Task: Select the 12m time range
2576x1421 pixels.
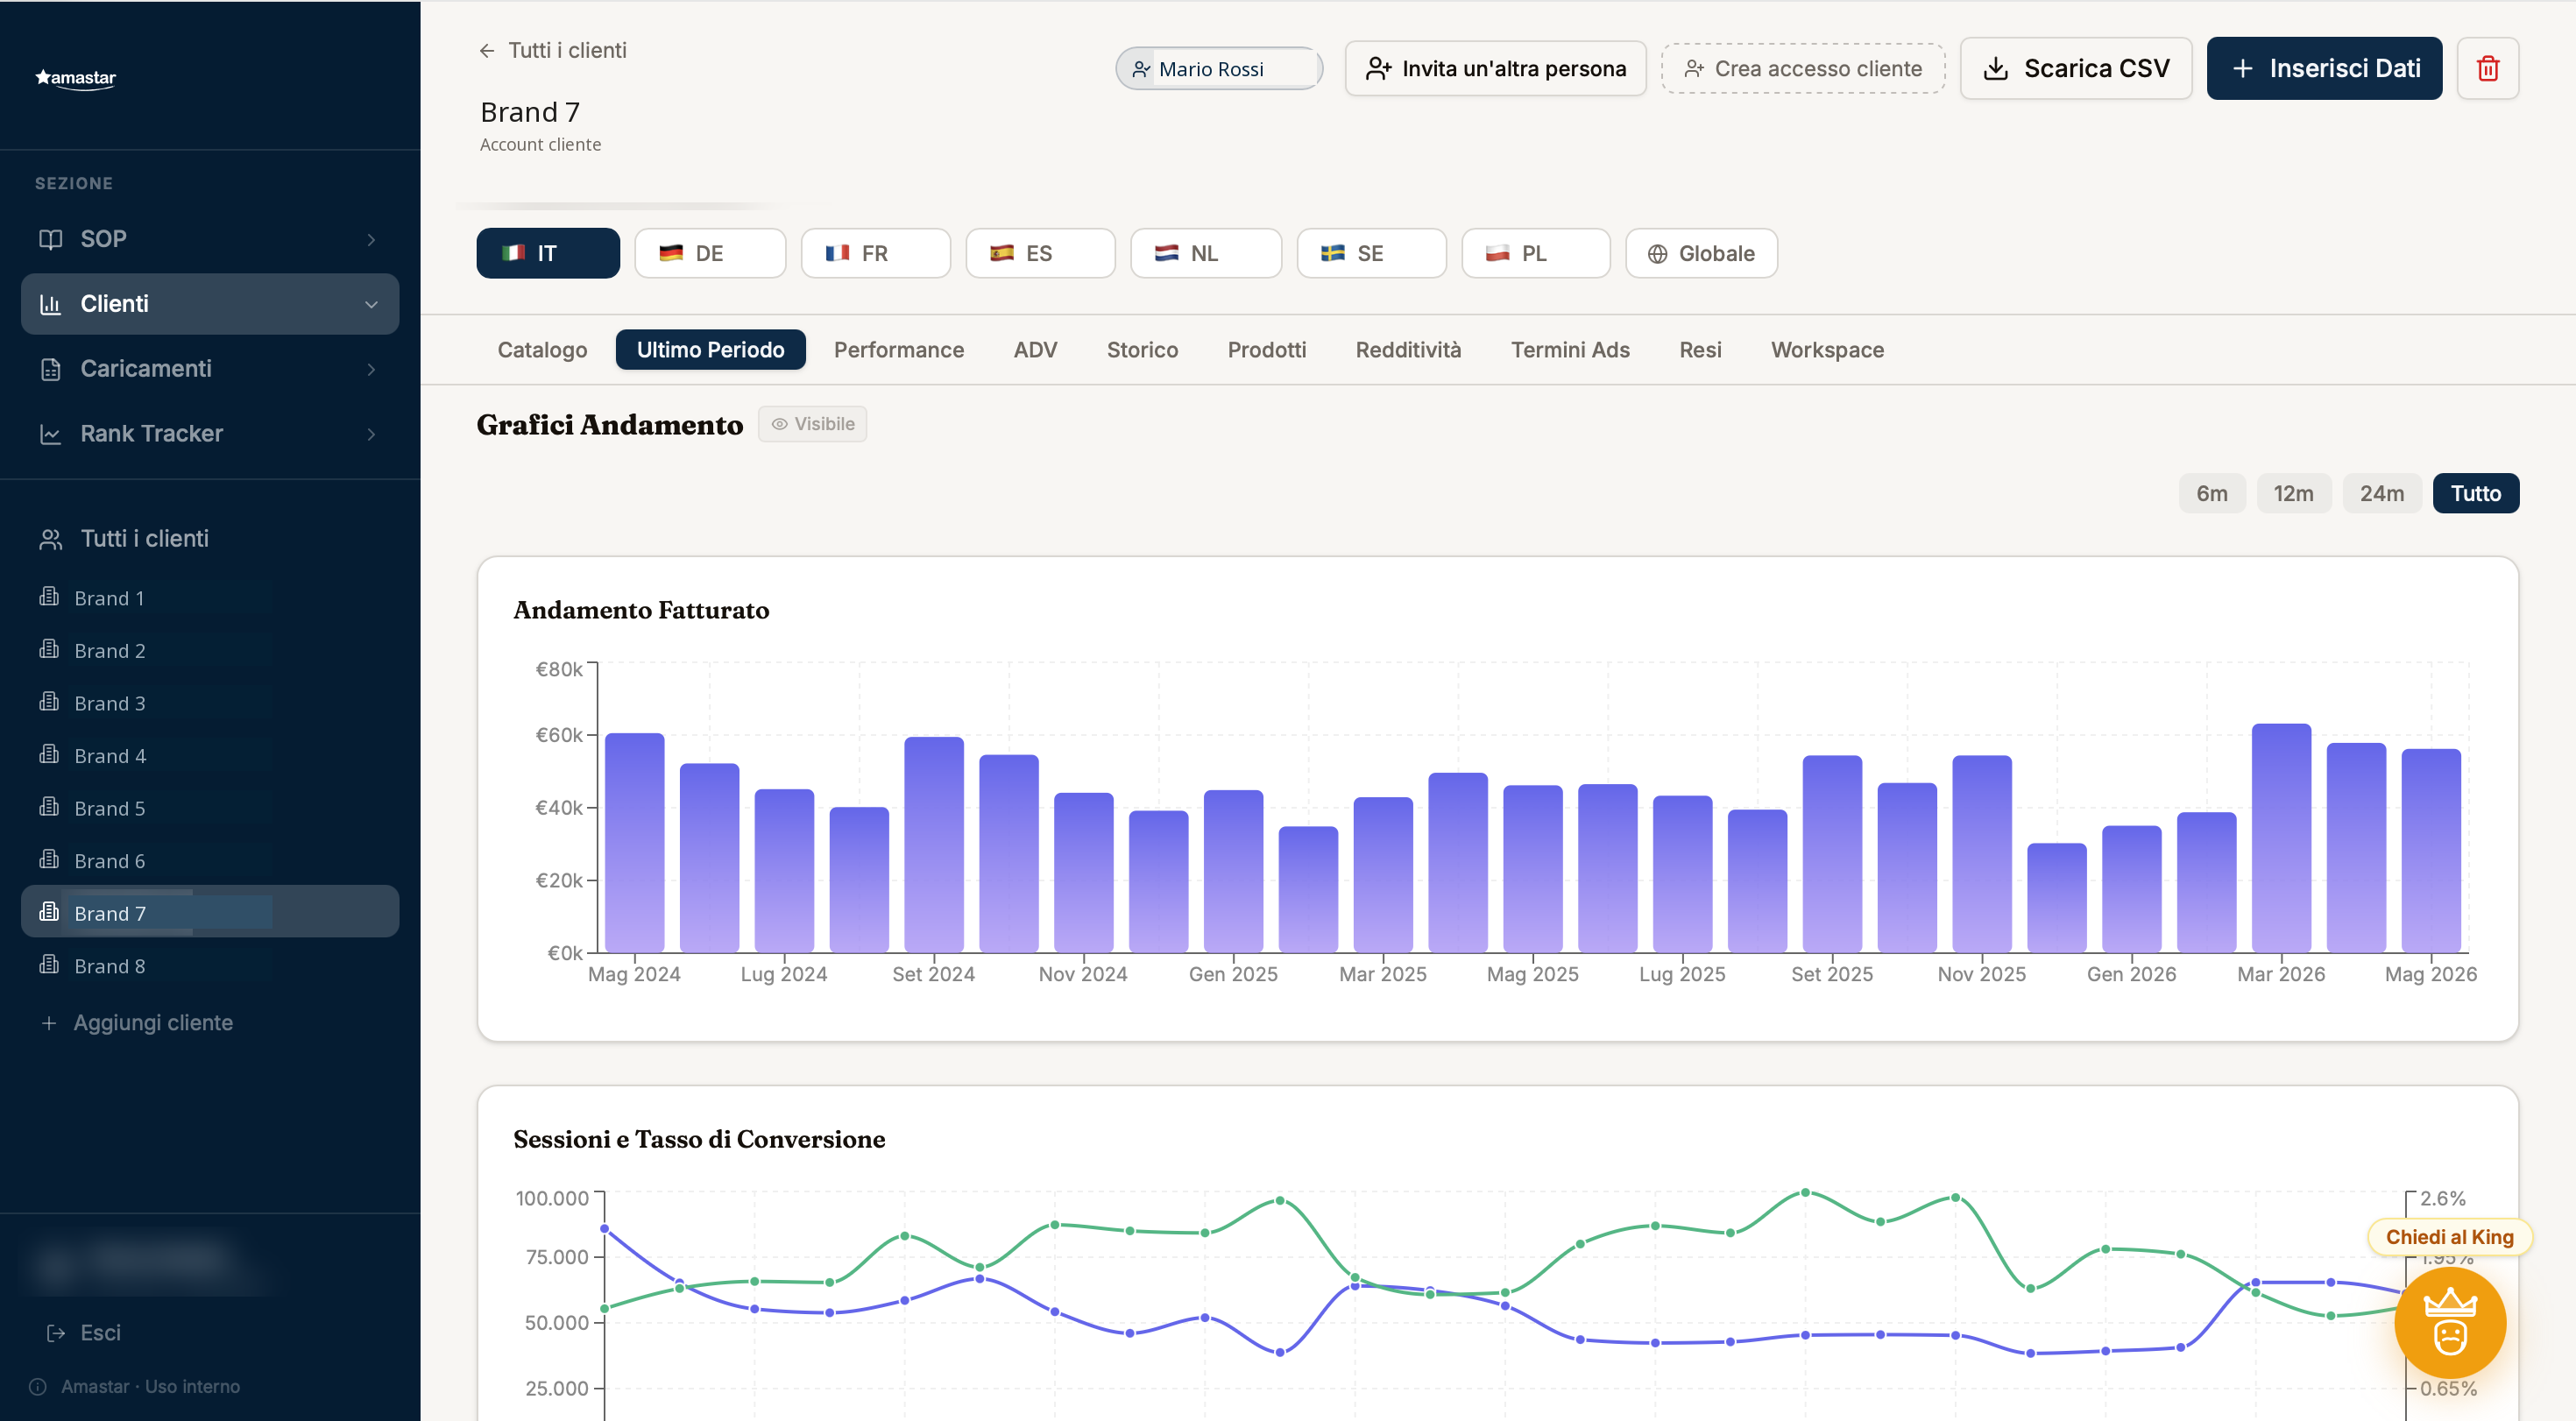Action: click(x=2293, y=493)
